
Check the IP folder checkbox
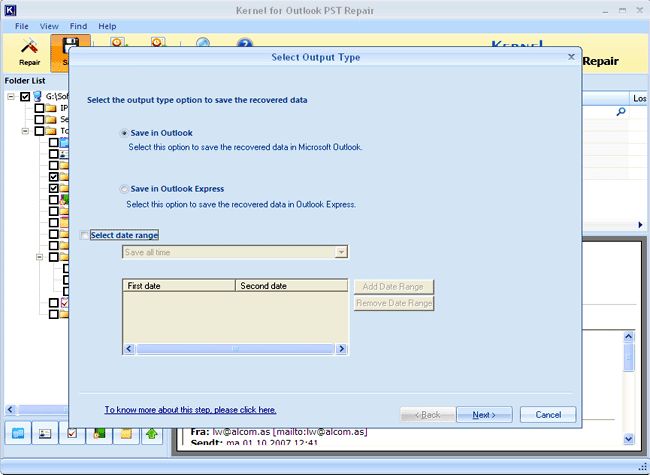click(39, 108)
